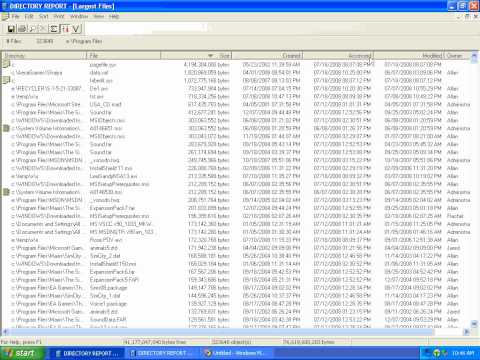The image size is (480, 360).
Task: Sort by the Directory column header
Action: tap(44, 56)
